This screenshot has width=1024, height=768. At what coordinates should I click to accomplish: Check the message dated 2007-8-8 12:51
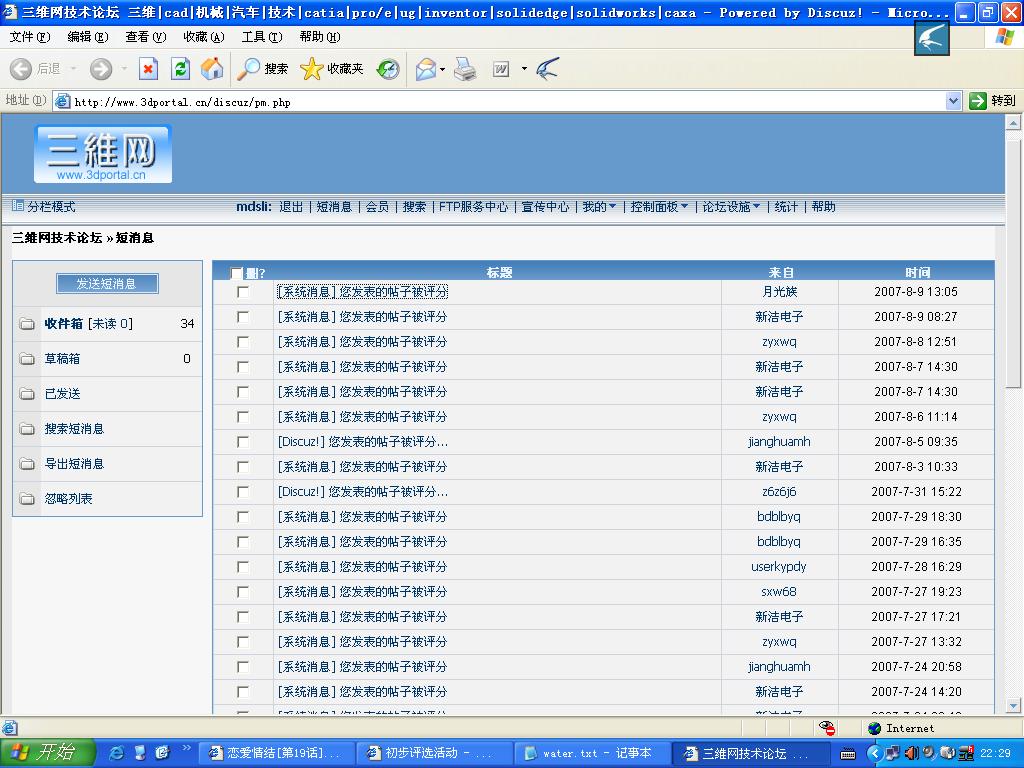pos(243,342)
